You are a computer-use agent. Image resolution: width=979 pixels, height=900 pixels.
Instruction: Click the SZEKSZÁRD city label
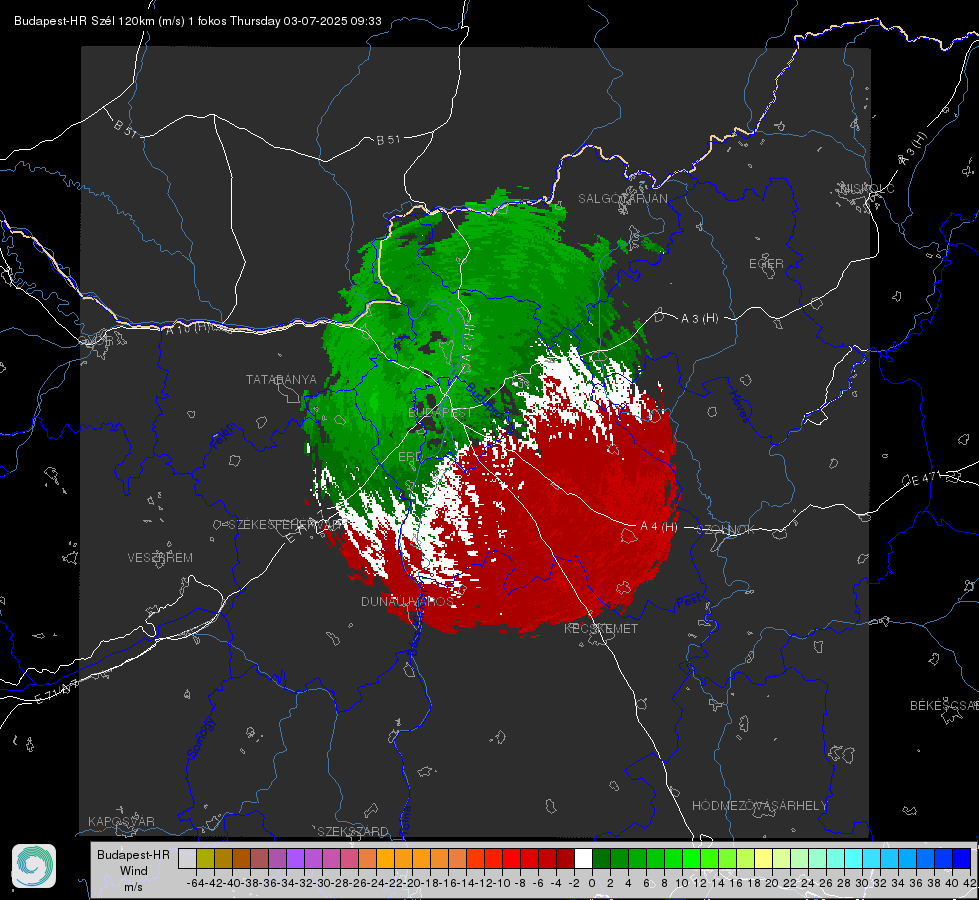pos(353,831)
